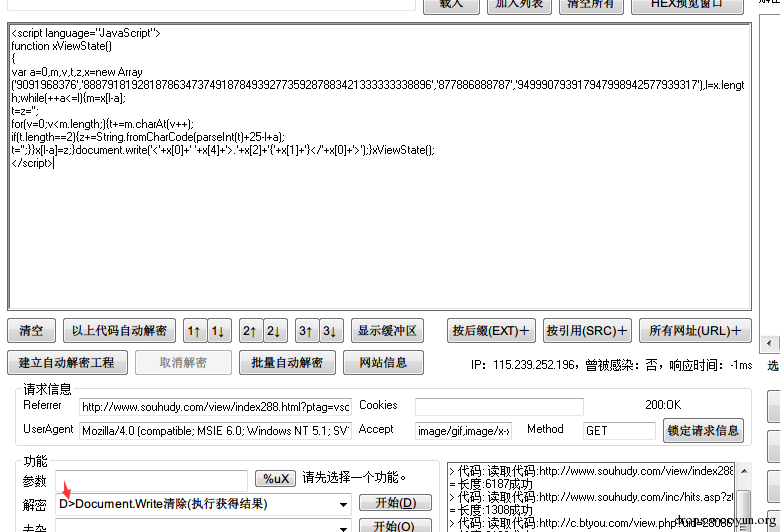Viewport: 780px width, 532px height.
Task: Click 开始(D) to start decryption
Action: [x=395, y=503]
